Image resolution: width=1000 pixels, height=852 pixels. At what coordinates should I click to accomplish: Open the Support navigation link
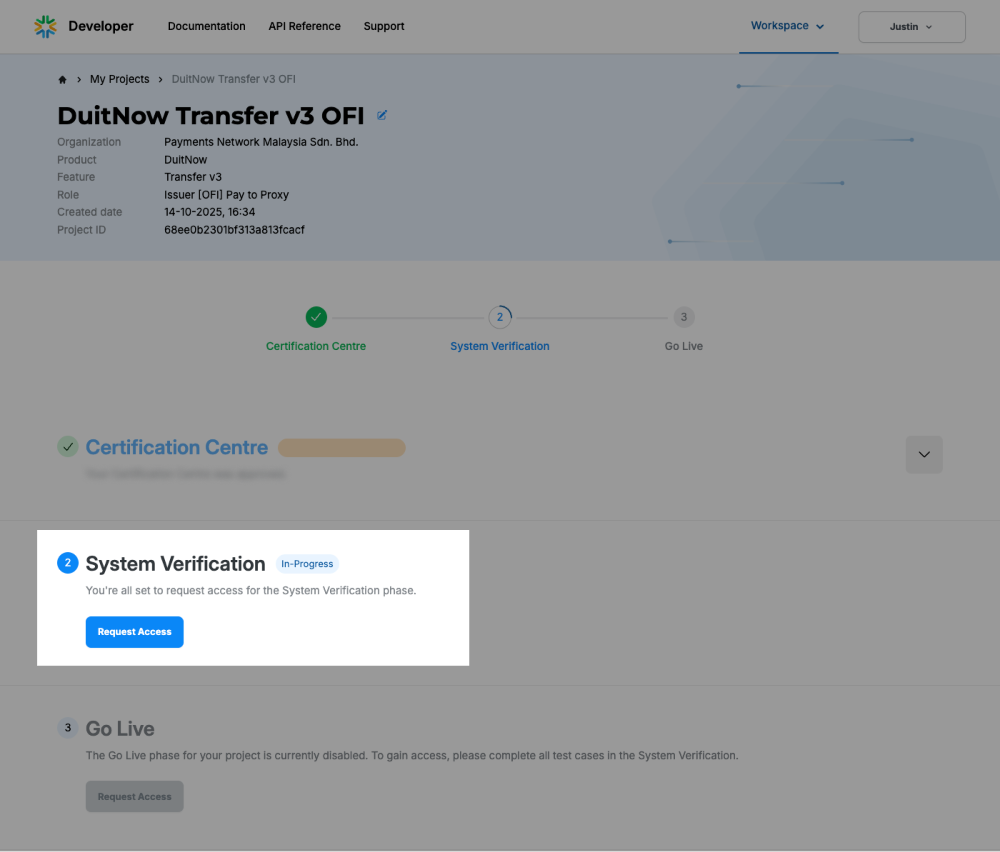[x=384, y=26]
